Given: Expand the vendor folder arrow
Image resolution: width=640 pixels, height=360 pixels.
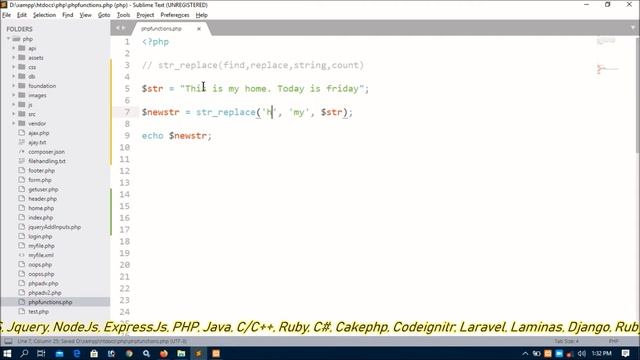Looking at the screenshot, I should coord(13,123).
